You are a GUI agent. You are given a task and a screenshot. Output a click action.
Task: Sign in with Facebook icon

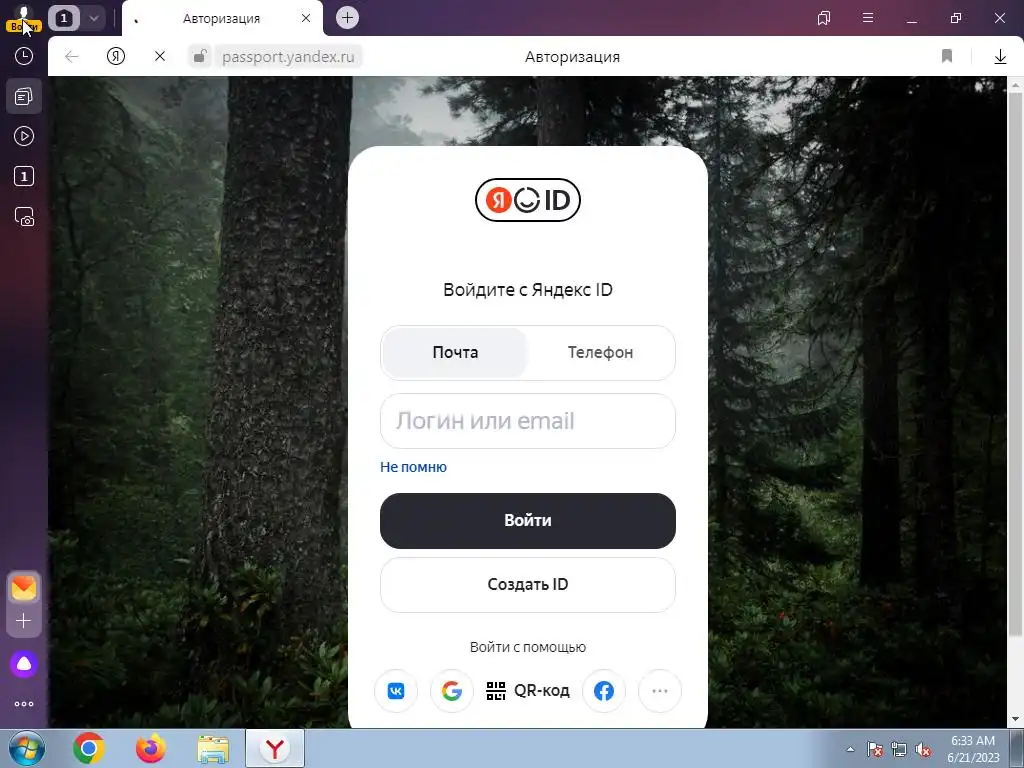click(x=603, y=690)
